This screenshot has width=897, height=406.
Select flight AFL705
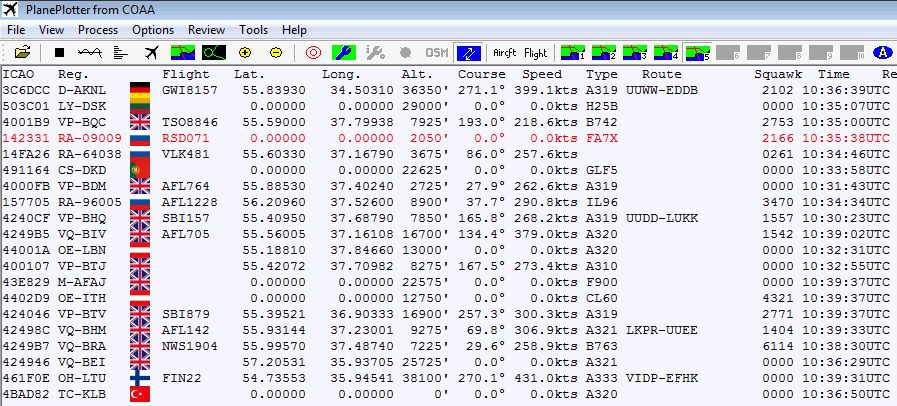(x=186, y=234)
